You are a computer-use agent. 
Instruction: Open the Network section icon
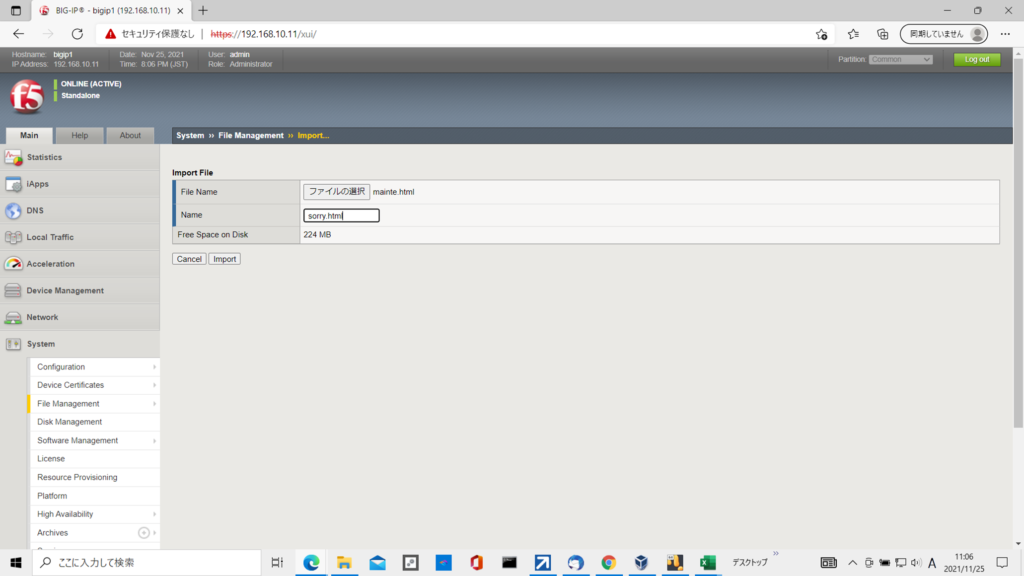tap(13, 317)
